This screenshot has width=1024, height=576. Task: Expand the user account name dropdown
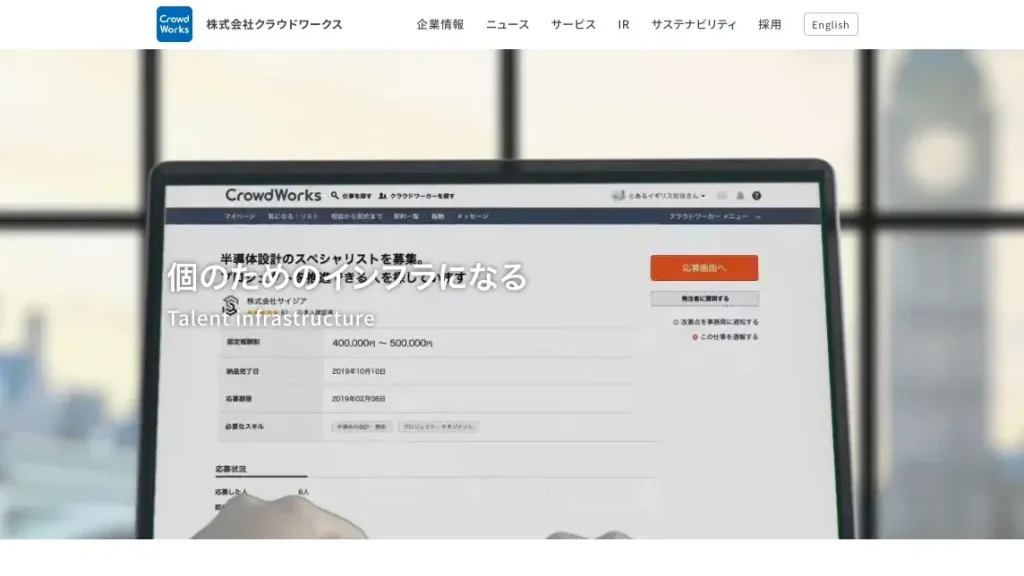click(660, 196)
